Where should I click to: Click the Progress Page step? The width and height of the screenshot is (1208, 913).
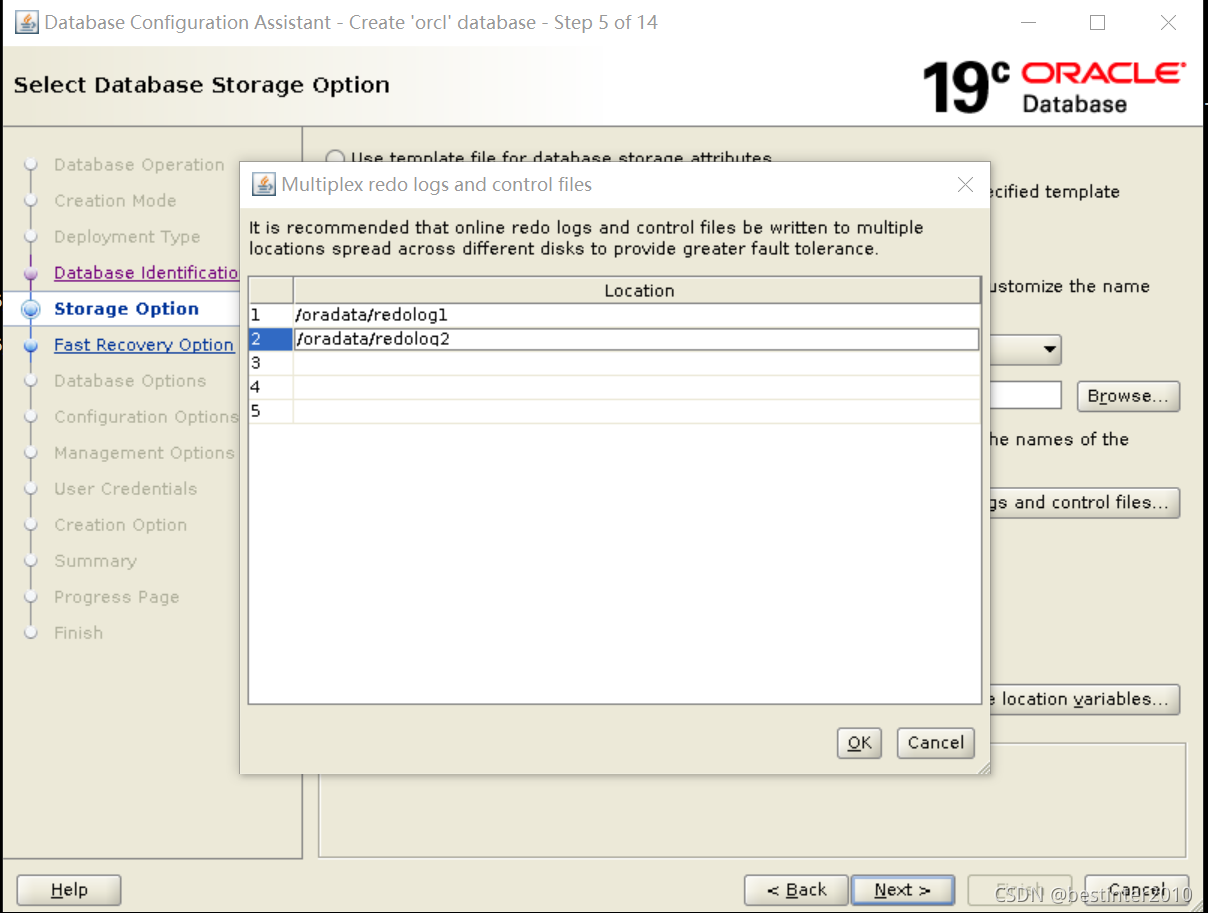117,597
